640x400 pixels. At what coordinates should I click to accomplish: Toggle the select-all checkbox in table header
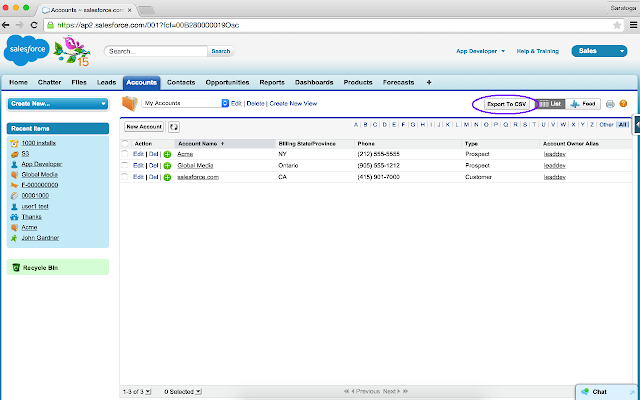(125, 143)
